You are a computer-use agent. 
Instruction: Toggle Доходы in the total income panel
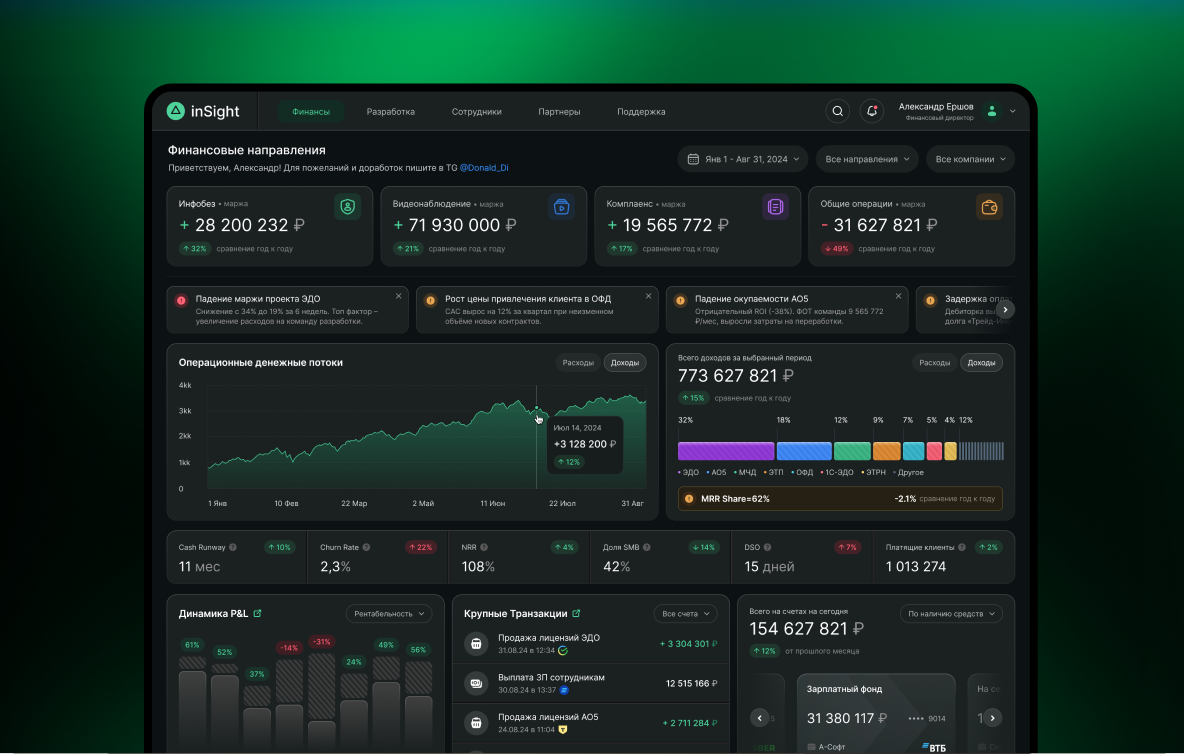(981, 362)
